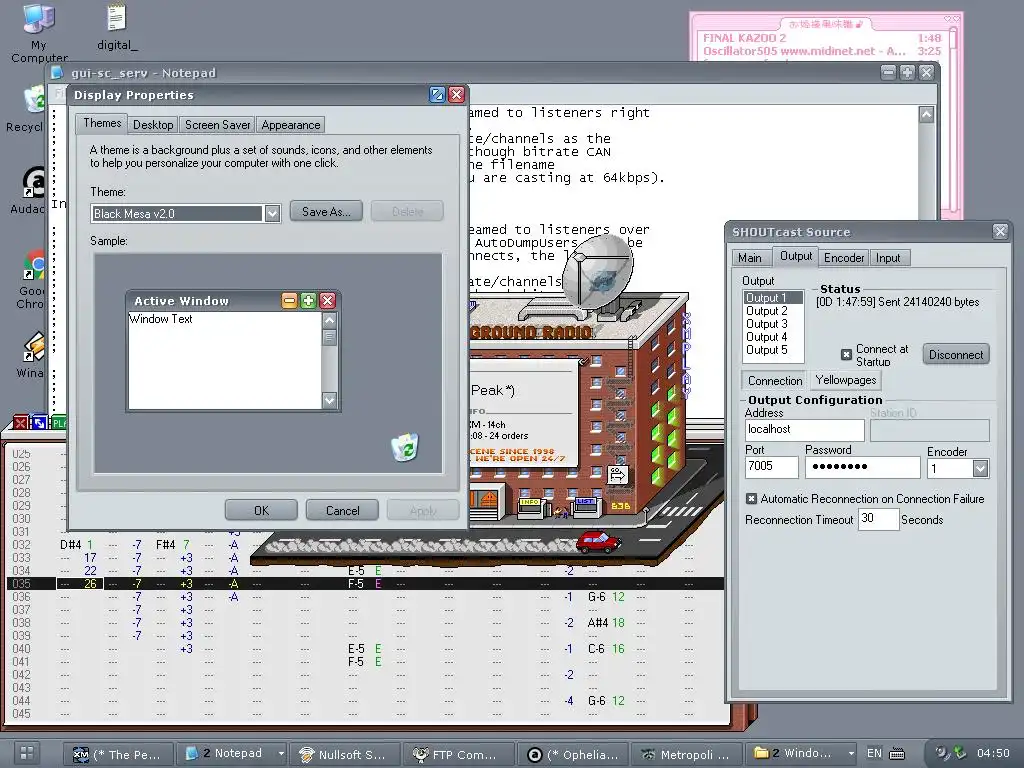The height and width of the screenshot is (768, 1024).
Task: Click the Reconnection Timeout field showing 30
Action: [878, 519]
